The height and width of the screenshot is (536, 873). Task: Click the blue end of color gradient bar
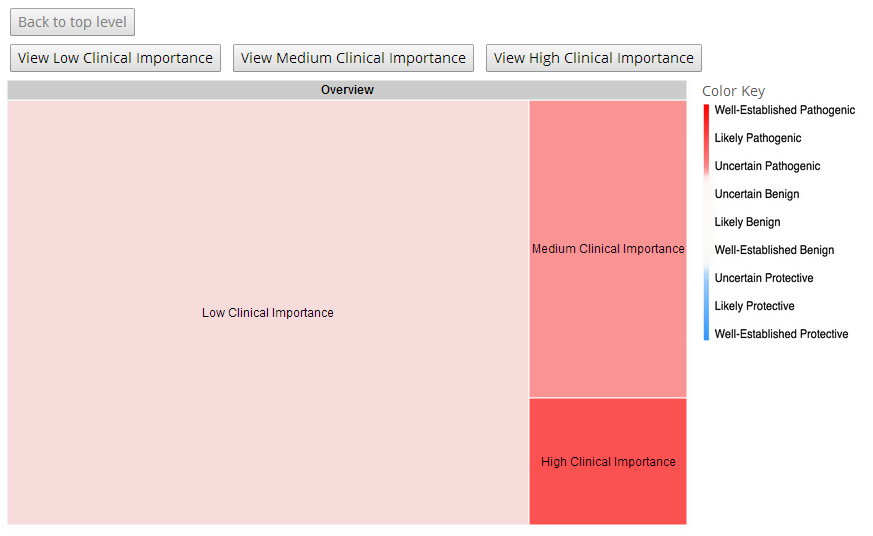click(707, 334)
